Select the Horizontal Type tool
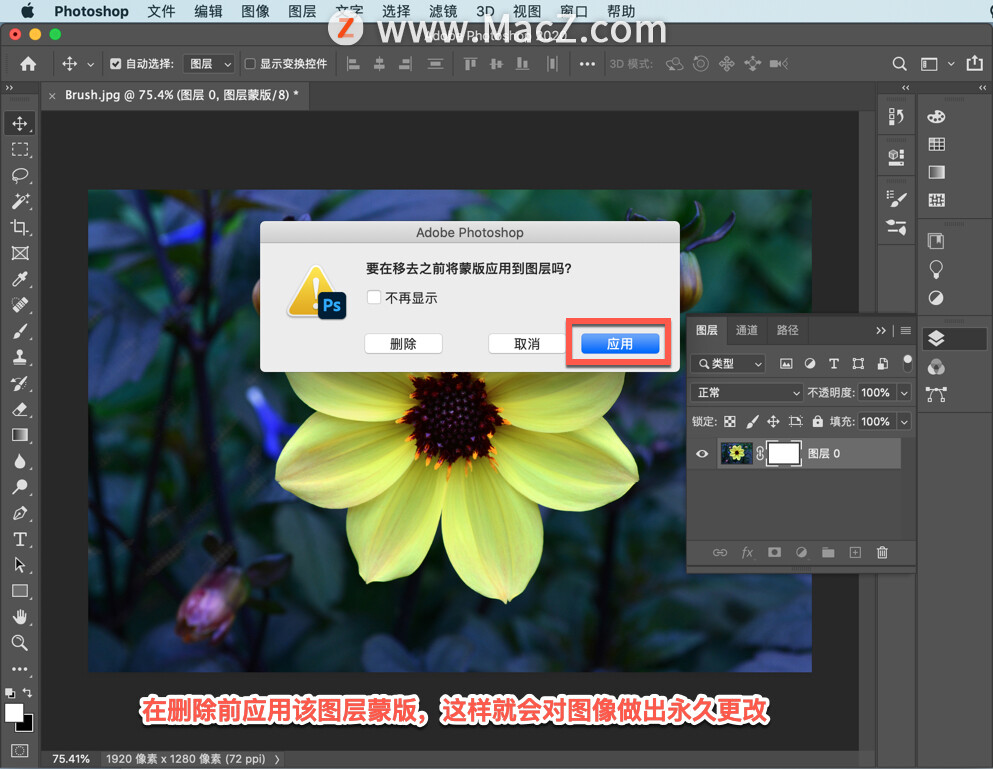The image size is (993, 769). (20, 539)
